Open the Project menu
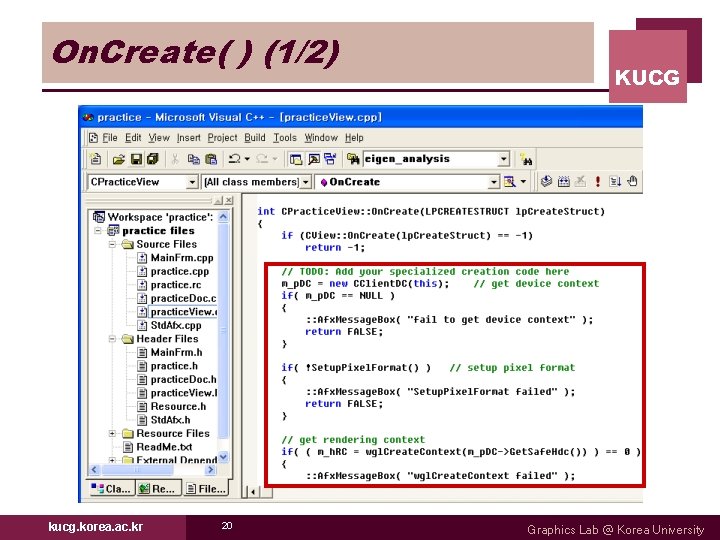 coord(222,138)
